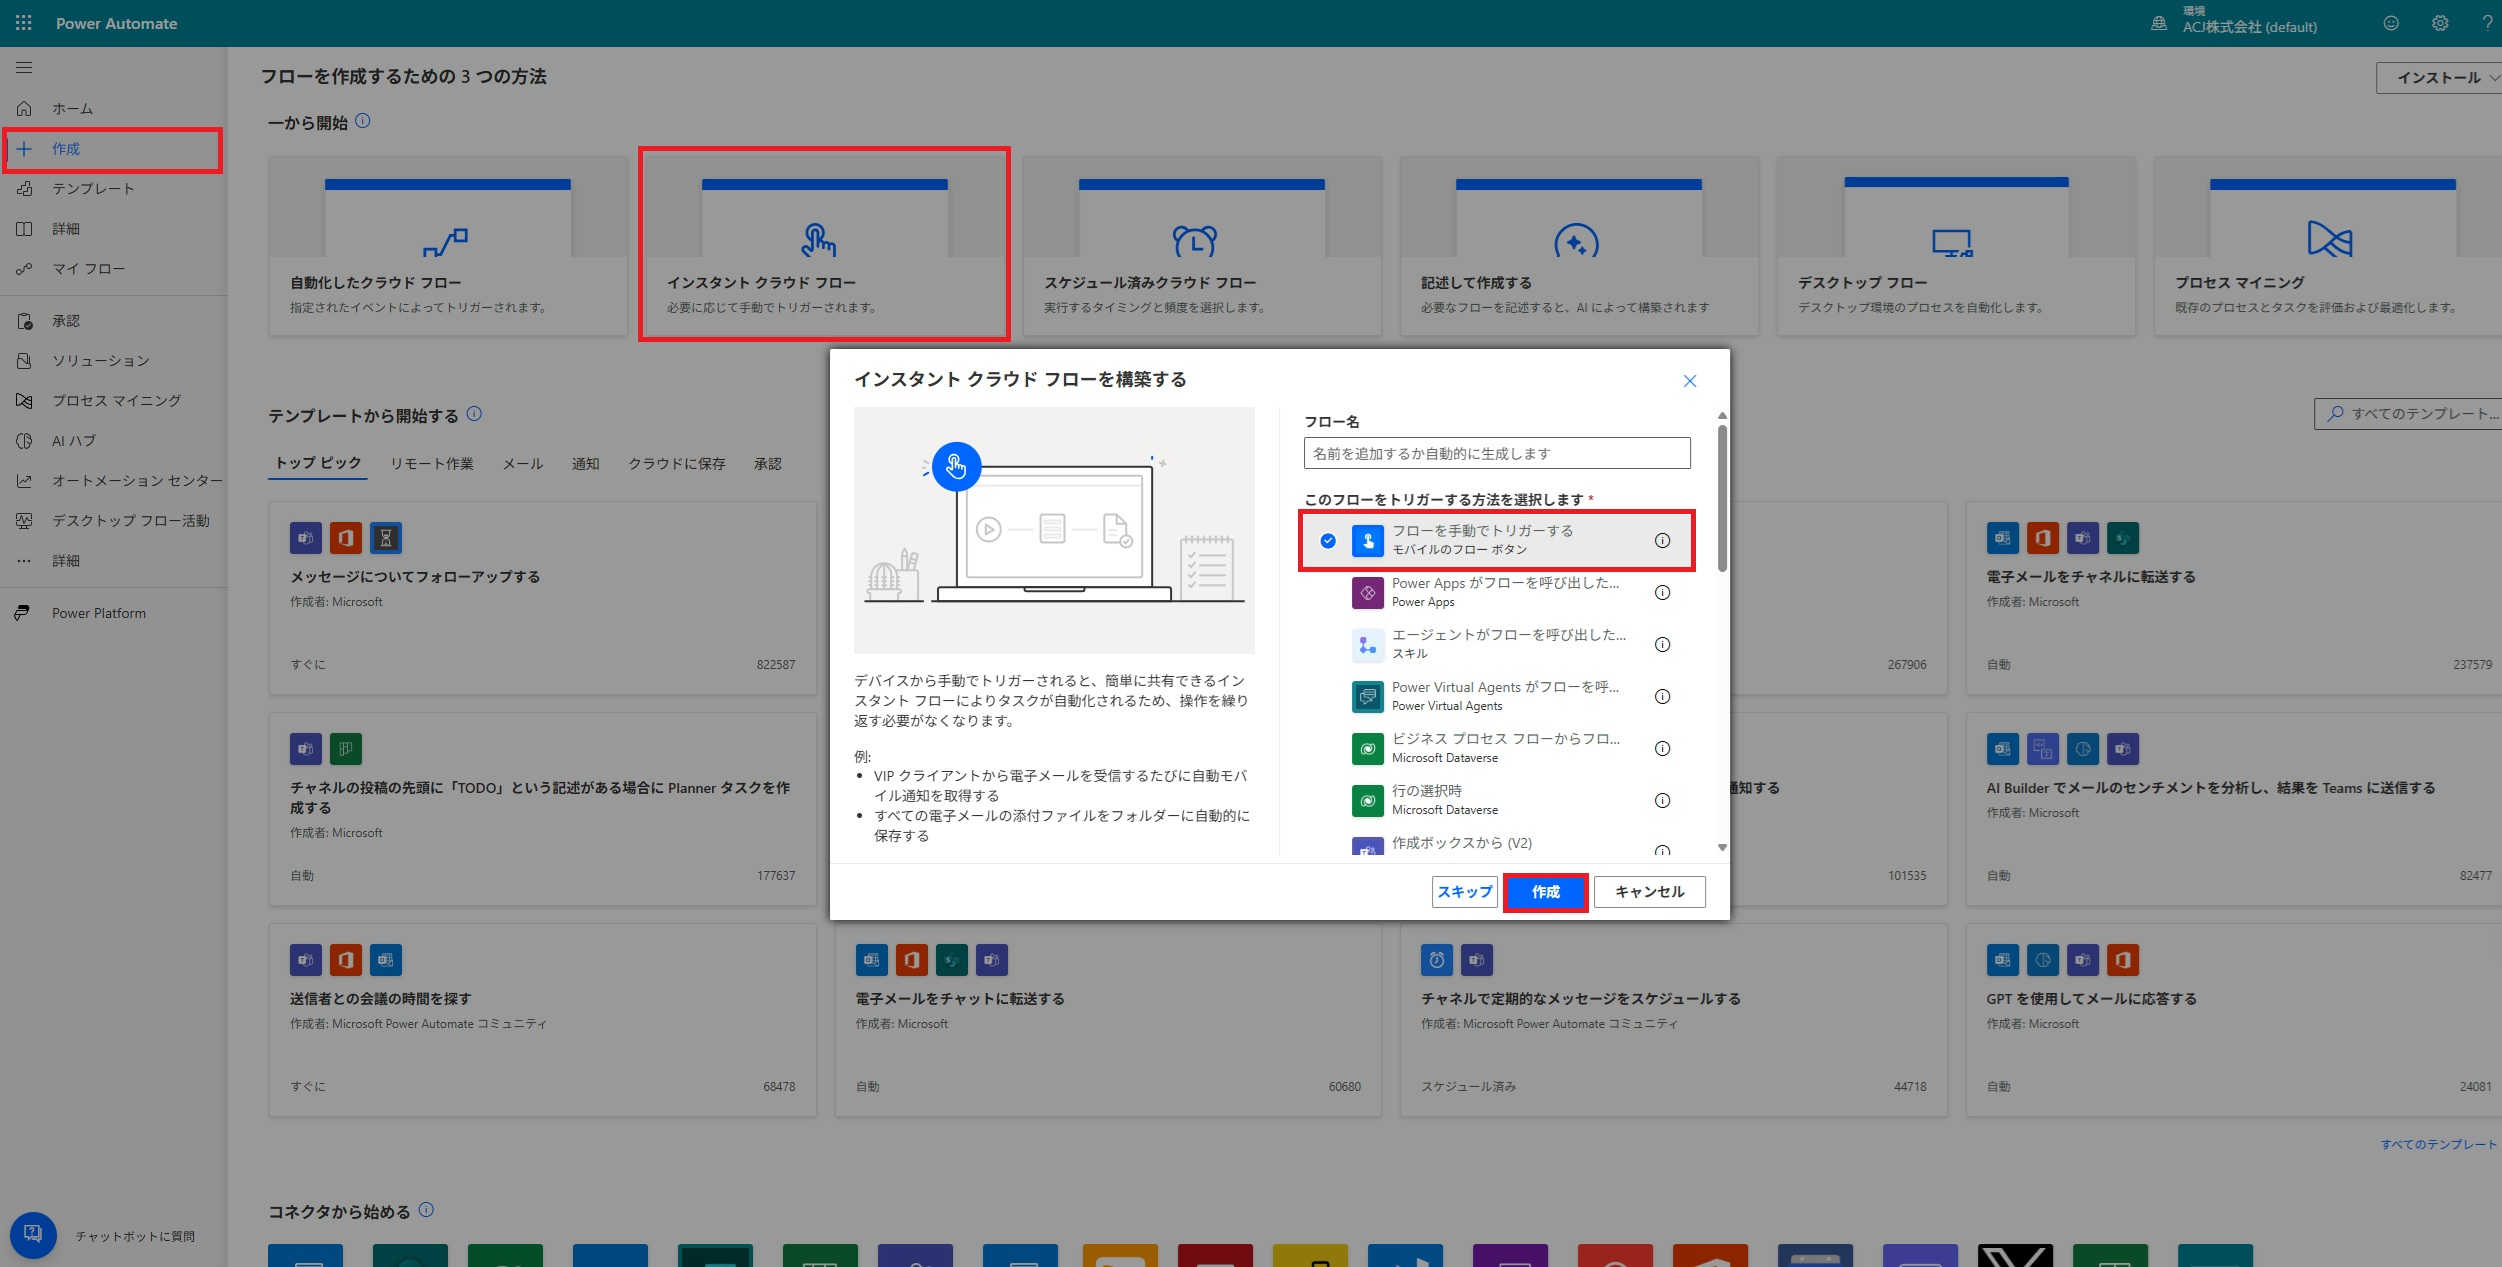Click the マイ フロー icon in sidebar

point(24,268)
